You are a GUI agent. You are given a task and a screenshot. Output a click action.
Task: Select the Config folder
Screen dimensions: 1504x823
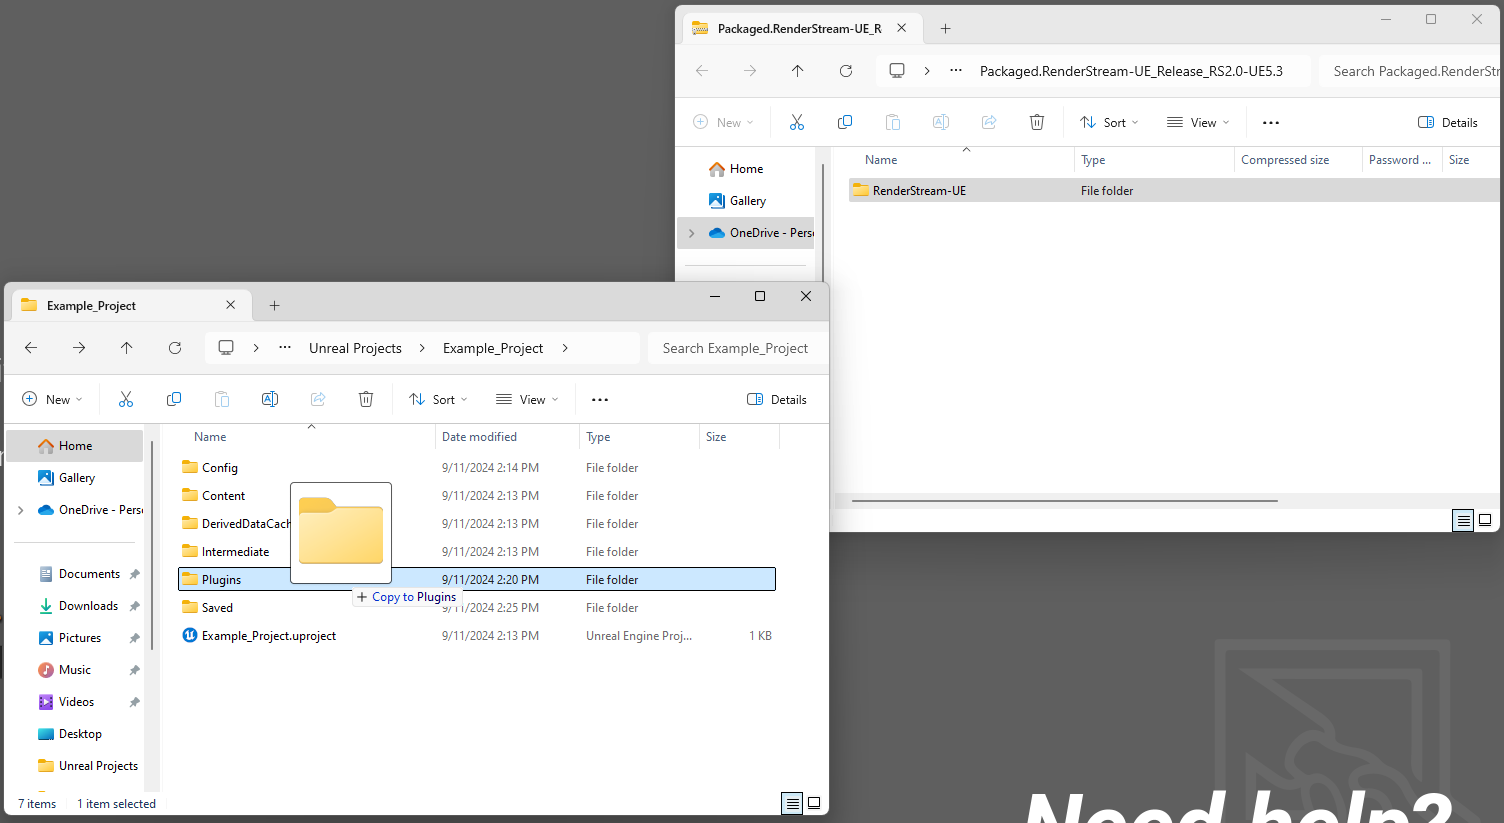(x=477, y=468)
